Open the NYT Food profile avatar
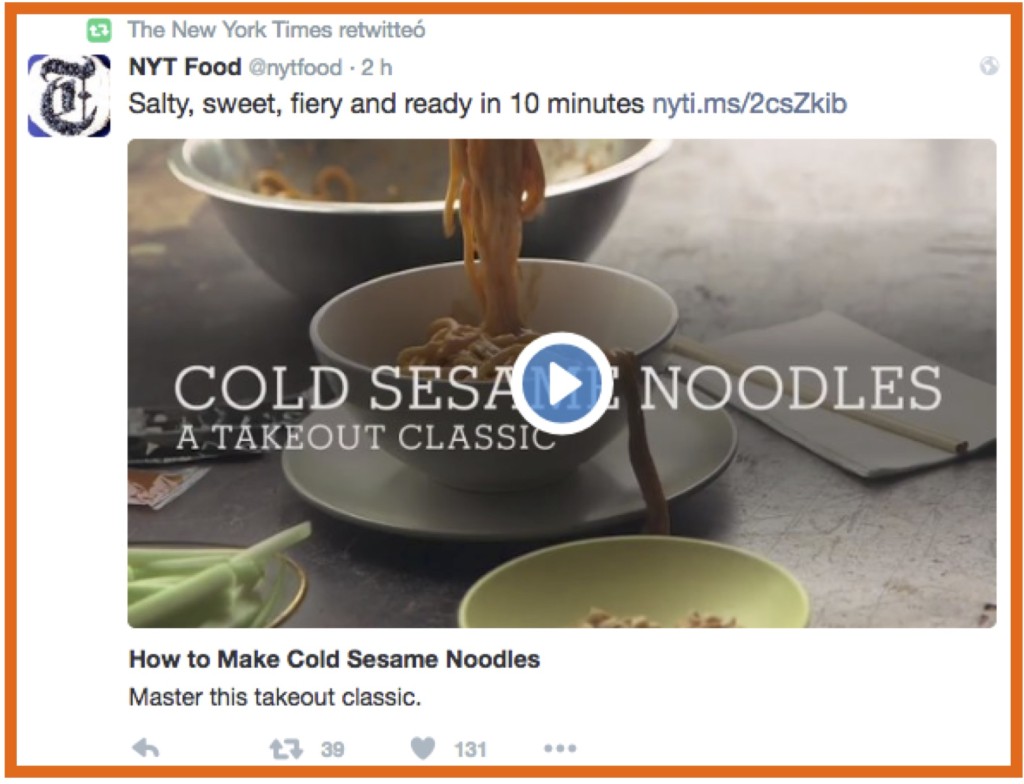The width and height of the screenshot is (1024, 784). [69, 95]
